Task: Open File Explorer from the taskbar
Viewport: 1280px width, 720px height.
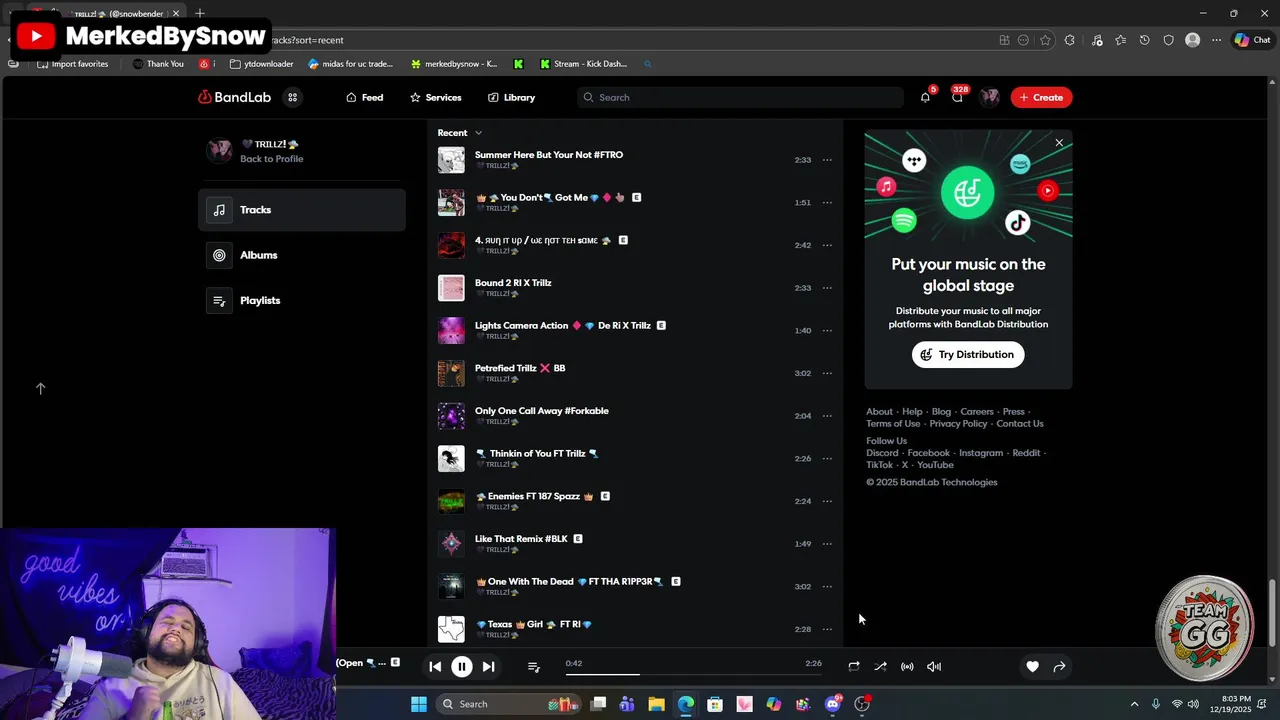Action: click(x=656, y=704)
